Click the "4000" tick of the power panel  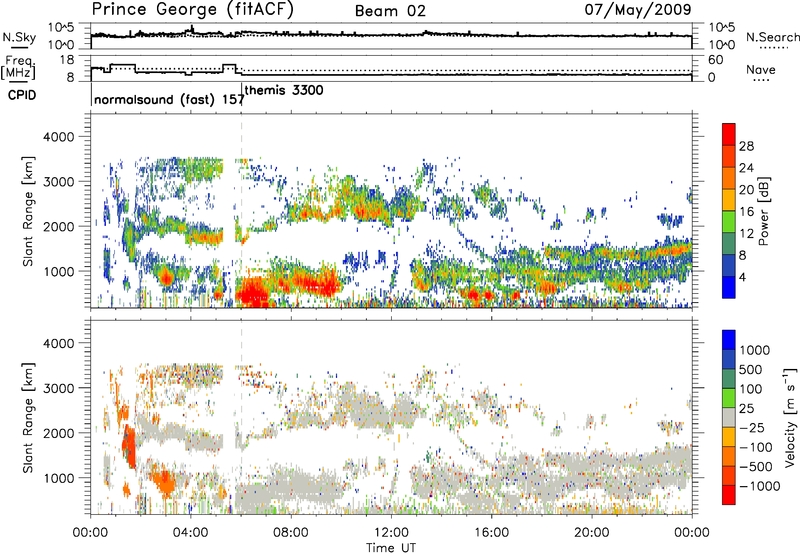[x=58, y=137]
